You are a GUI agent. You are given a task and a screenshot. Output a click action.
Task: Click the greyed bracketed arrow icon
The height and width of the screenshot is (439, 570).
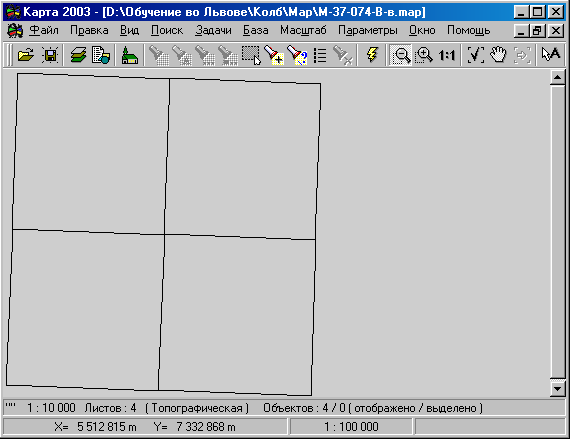522,55
